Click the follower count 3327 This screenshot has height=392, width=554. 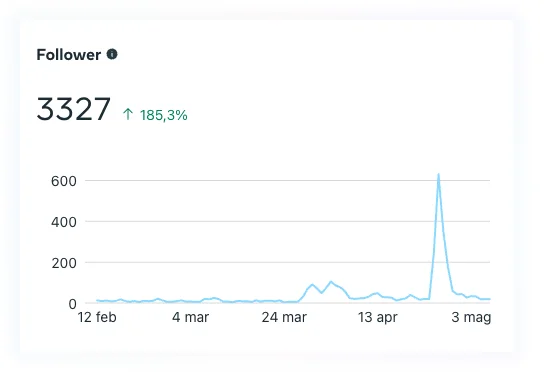click(73, 109)
